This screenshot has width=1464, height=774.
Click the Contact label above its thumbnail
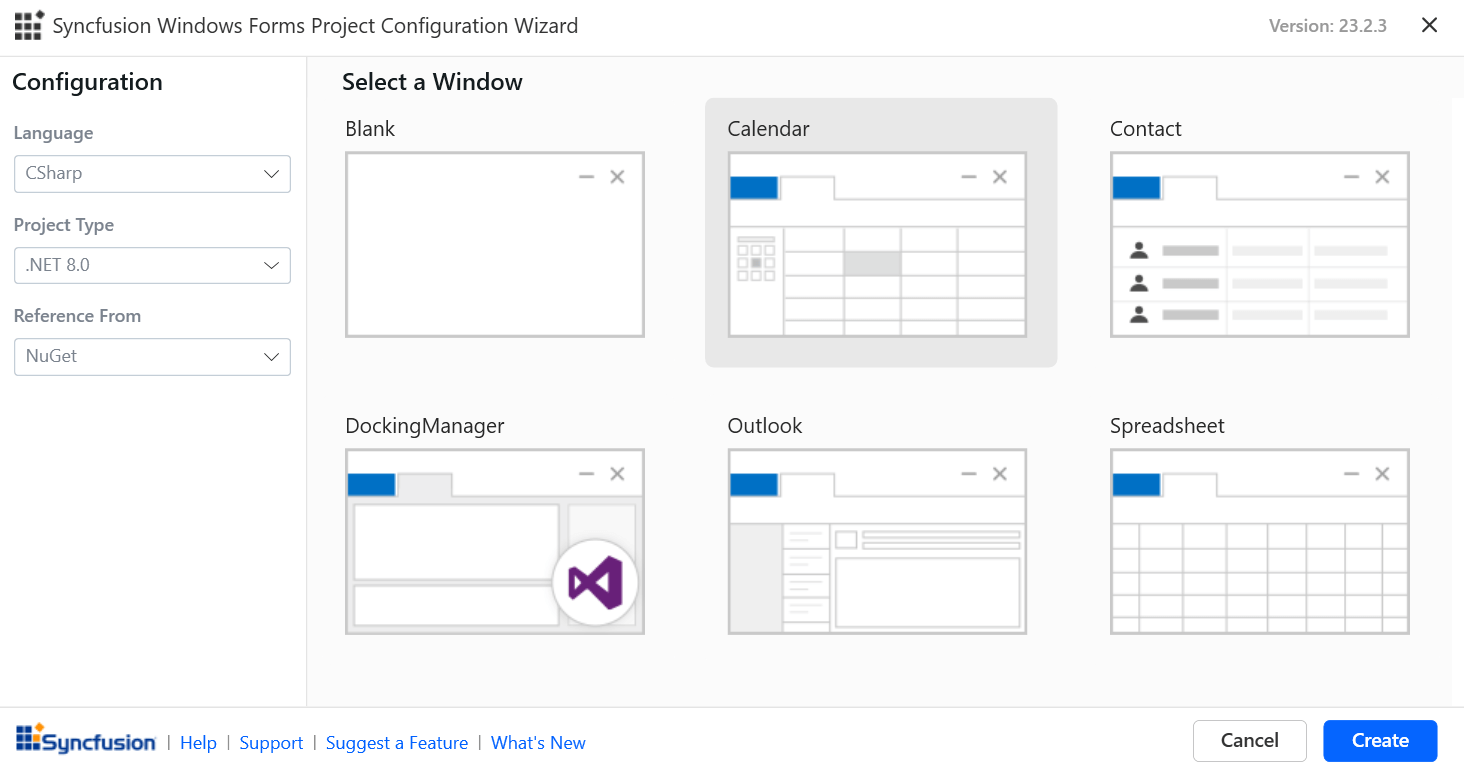point(1146,129)
